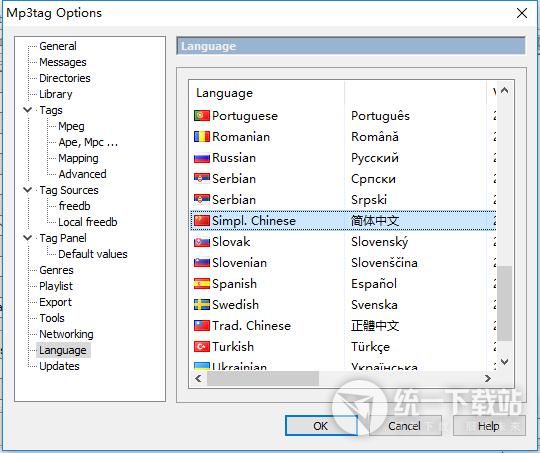Open the Local freedb settings
Screen dimensions: 540x453
(x=88, y=222)
